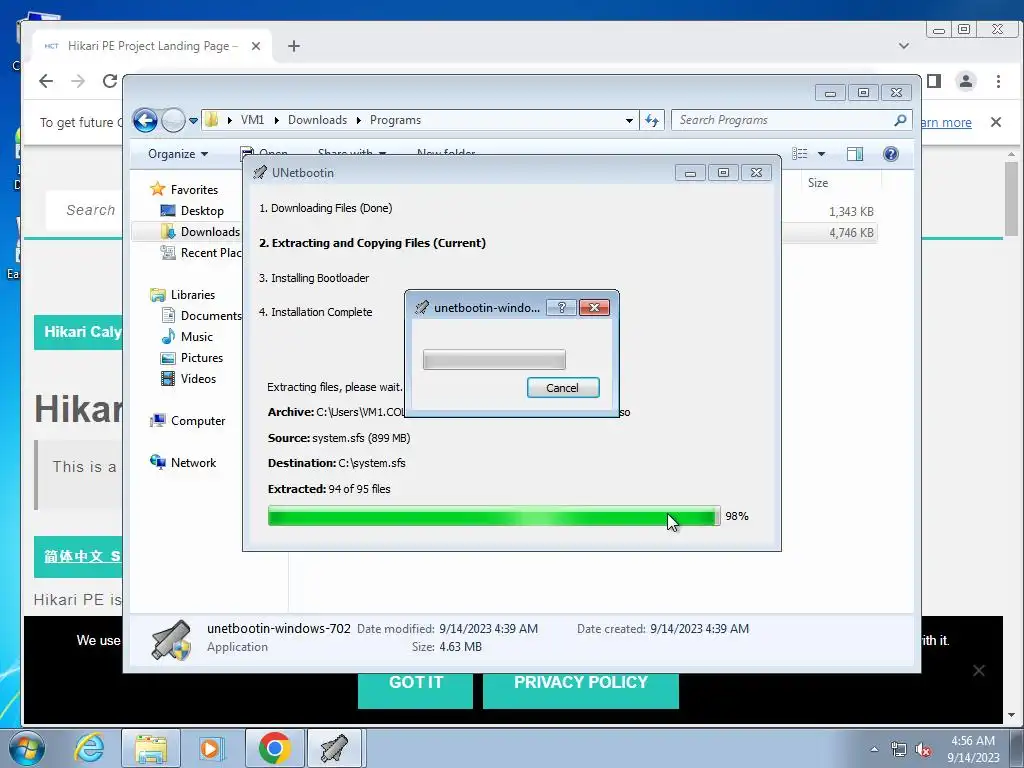Select Music library in the navigation pane
The image size is (1024, 768).
pyautogui.click(x=187, y=337)
